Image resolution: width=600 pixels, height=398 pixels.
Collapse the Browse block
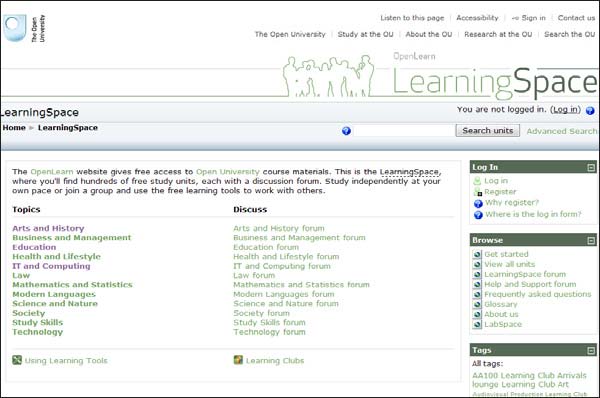(x=591, y=240)
